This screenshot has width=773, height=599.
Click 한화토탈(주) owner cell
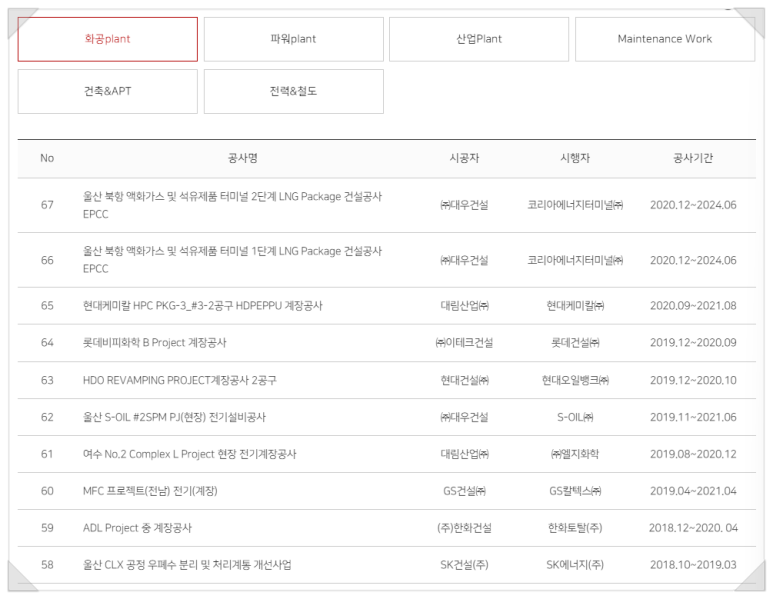click(x=575, y=528)
